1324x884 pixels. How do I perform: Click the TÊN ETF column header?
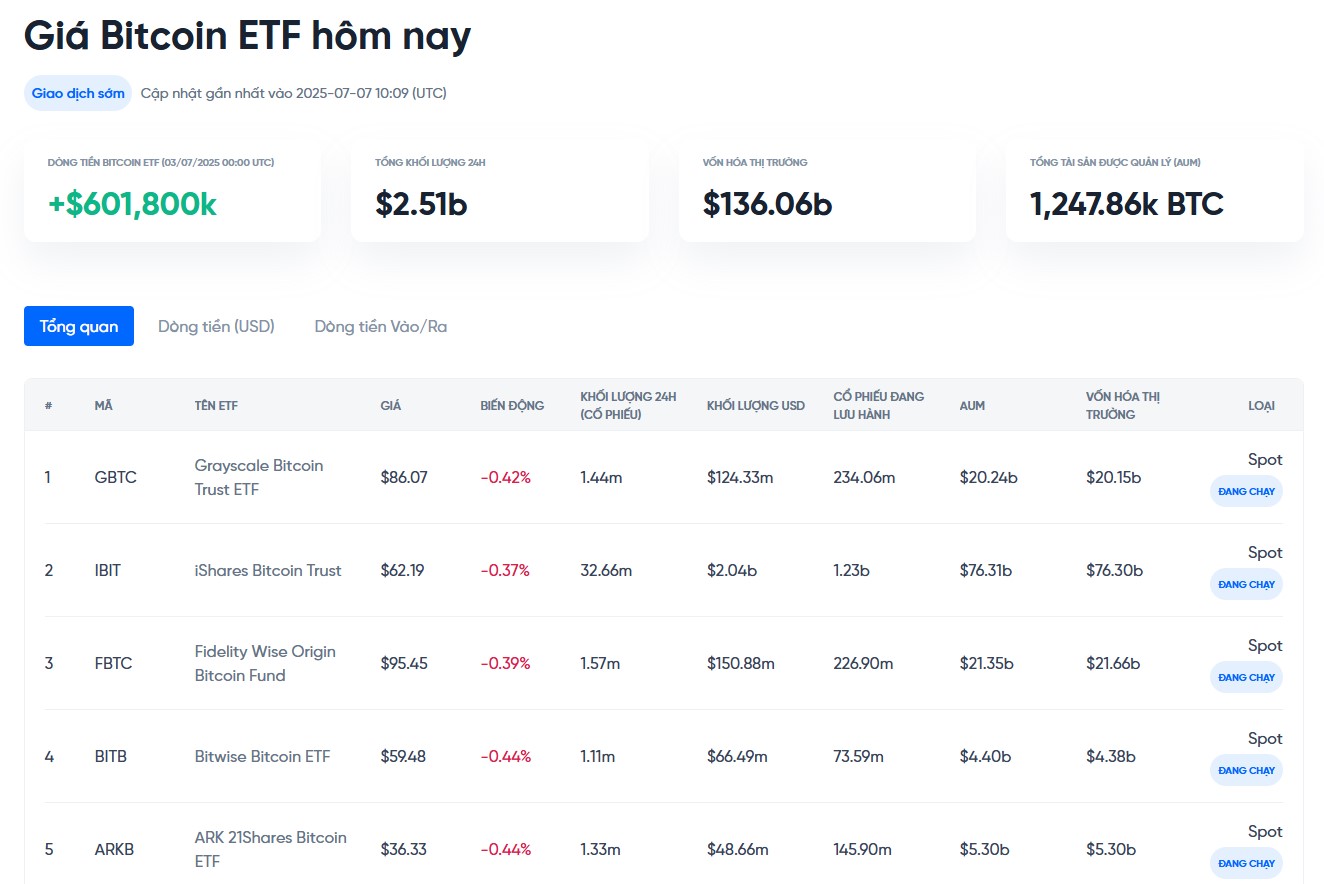(216, 406)
